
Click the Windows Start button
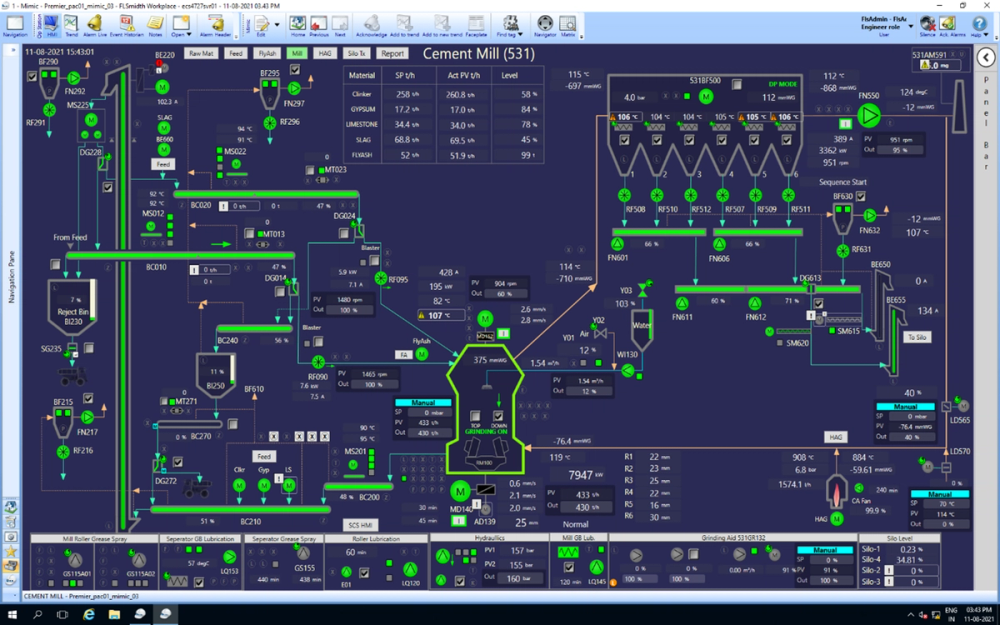(x=11, y=614)
